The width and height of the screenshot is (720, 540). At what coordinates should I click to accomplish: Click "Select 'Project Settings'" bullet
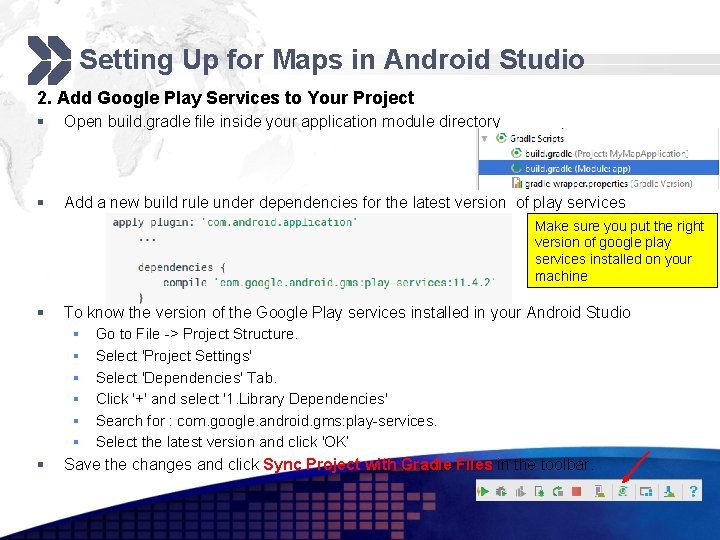pyautogui.click(x=174, y=356)
